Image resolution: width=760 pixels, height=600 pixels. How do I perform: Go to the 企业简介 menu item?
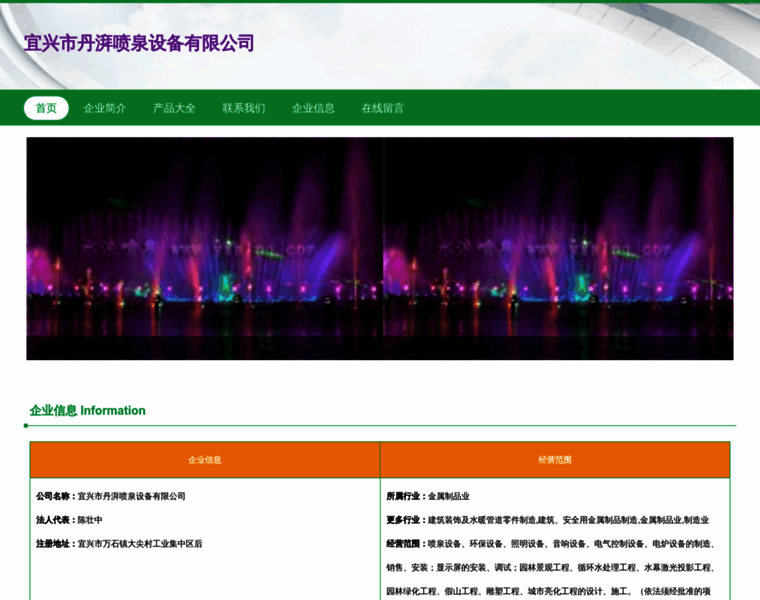coord(105,108)
